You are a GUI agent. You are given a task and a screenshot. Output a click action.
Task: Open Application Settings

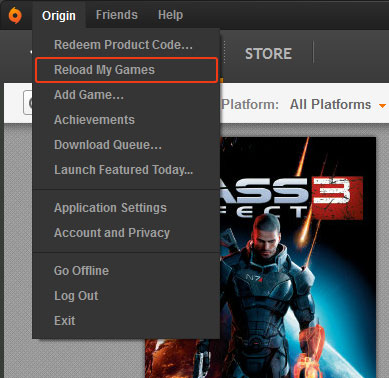click(126, 208)
